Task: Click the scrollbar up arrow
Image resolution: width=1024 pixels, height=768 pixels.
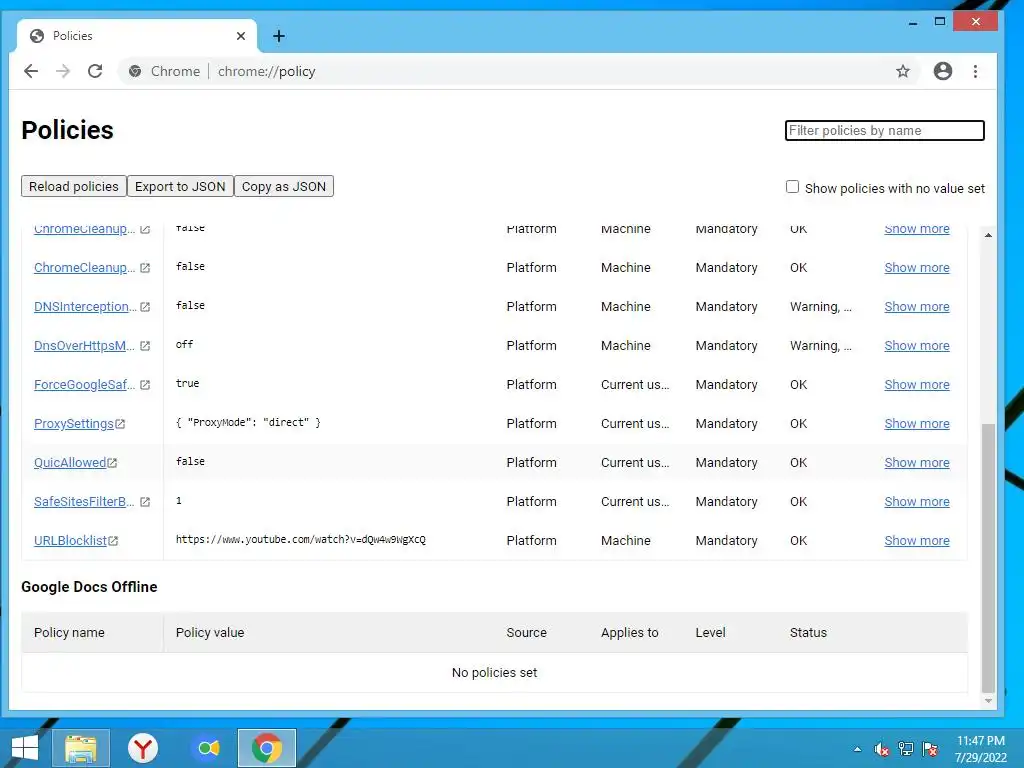Action: tap(988, 234)
